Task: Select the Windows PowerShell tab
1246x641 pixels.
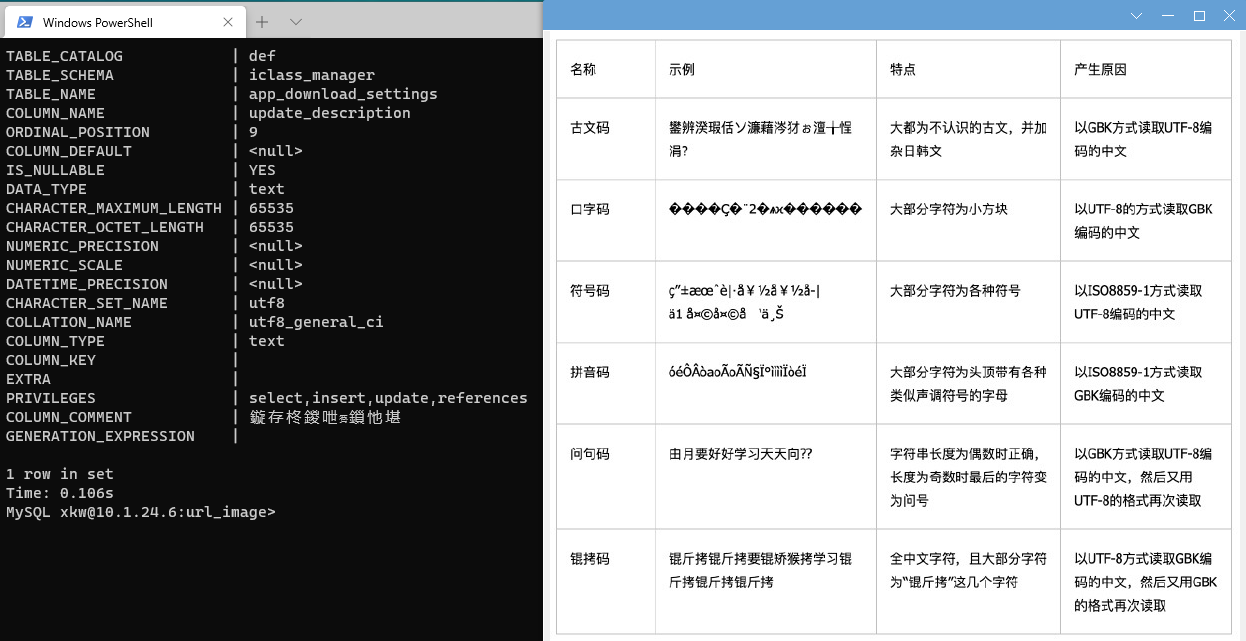Action: tap(123, 22)
